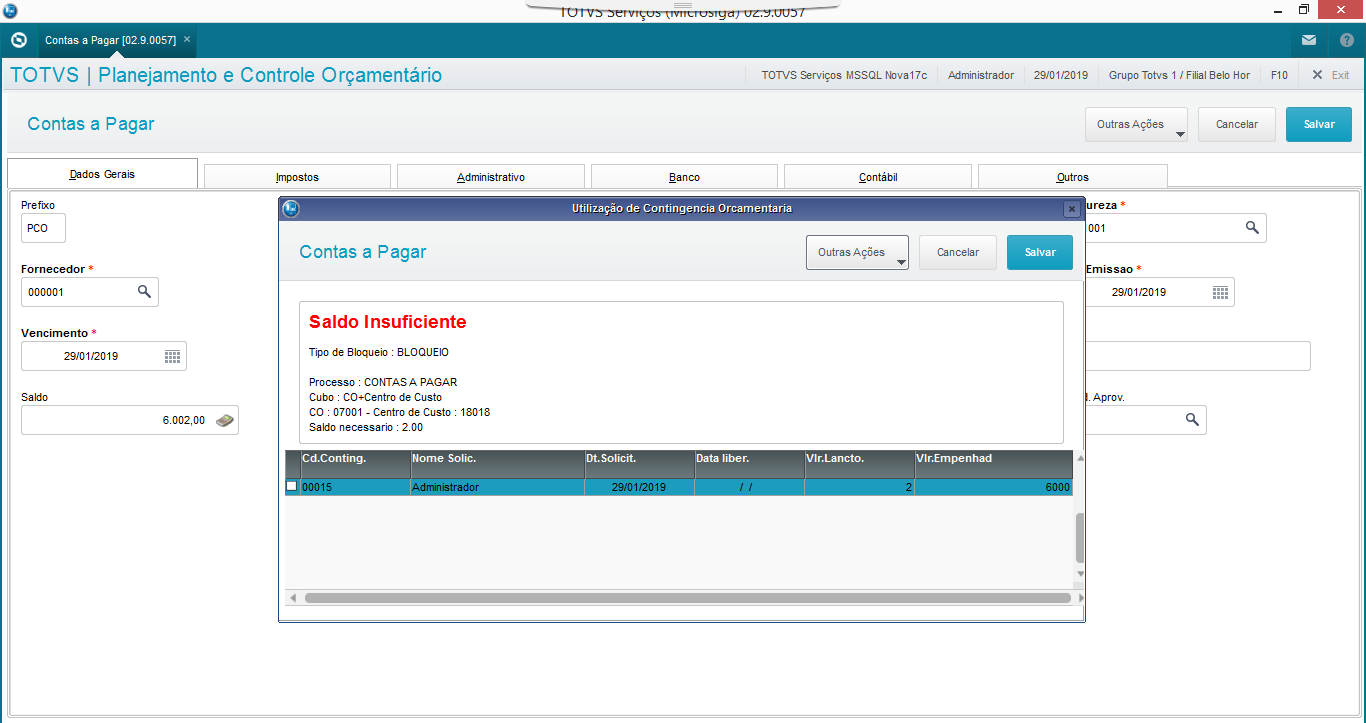This screenshot has width=1366, height=723.
Task: Close the Contas a Pagar tab
Action: [187, 39]
